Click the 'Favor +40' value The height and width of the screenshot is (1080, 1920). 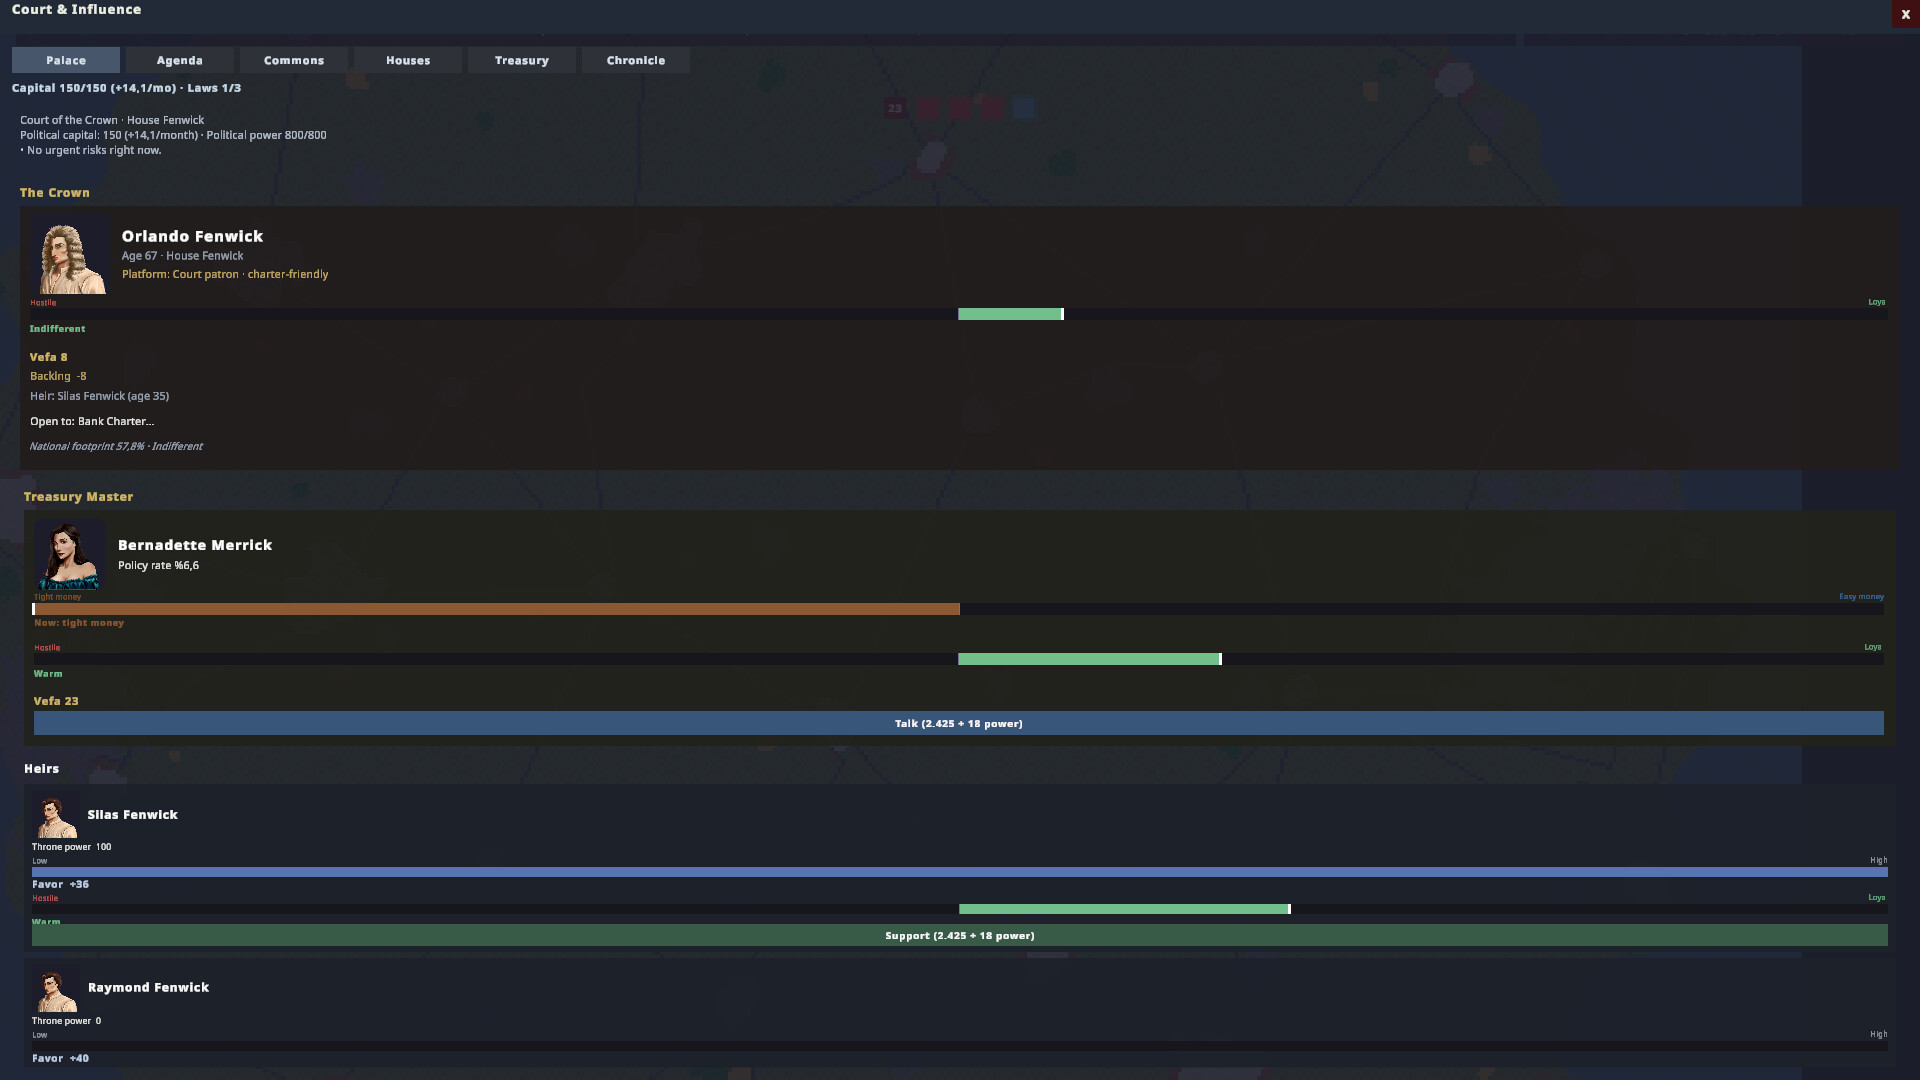pos(60,1058)
